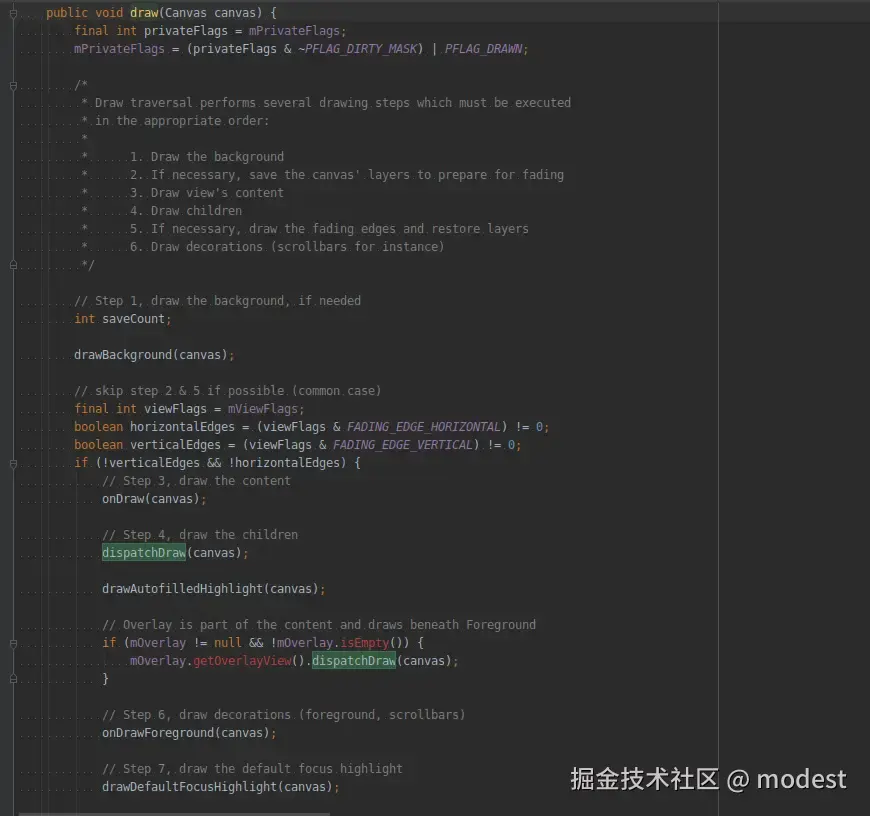Collapse the verticalEdges if block

tap(12, 462)
